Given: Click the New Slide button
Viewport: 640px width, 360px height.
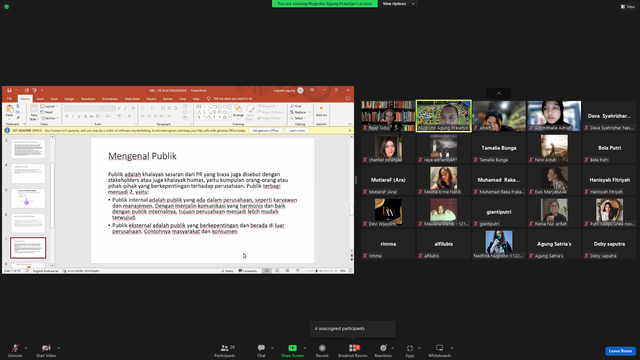Looking at the screenshot, I should 34,113.
